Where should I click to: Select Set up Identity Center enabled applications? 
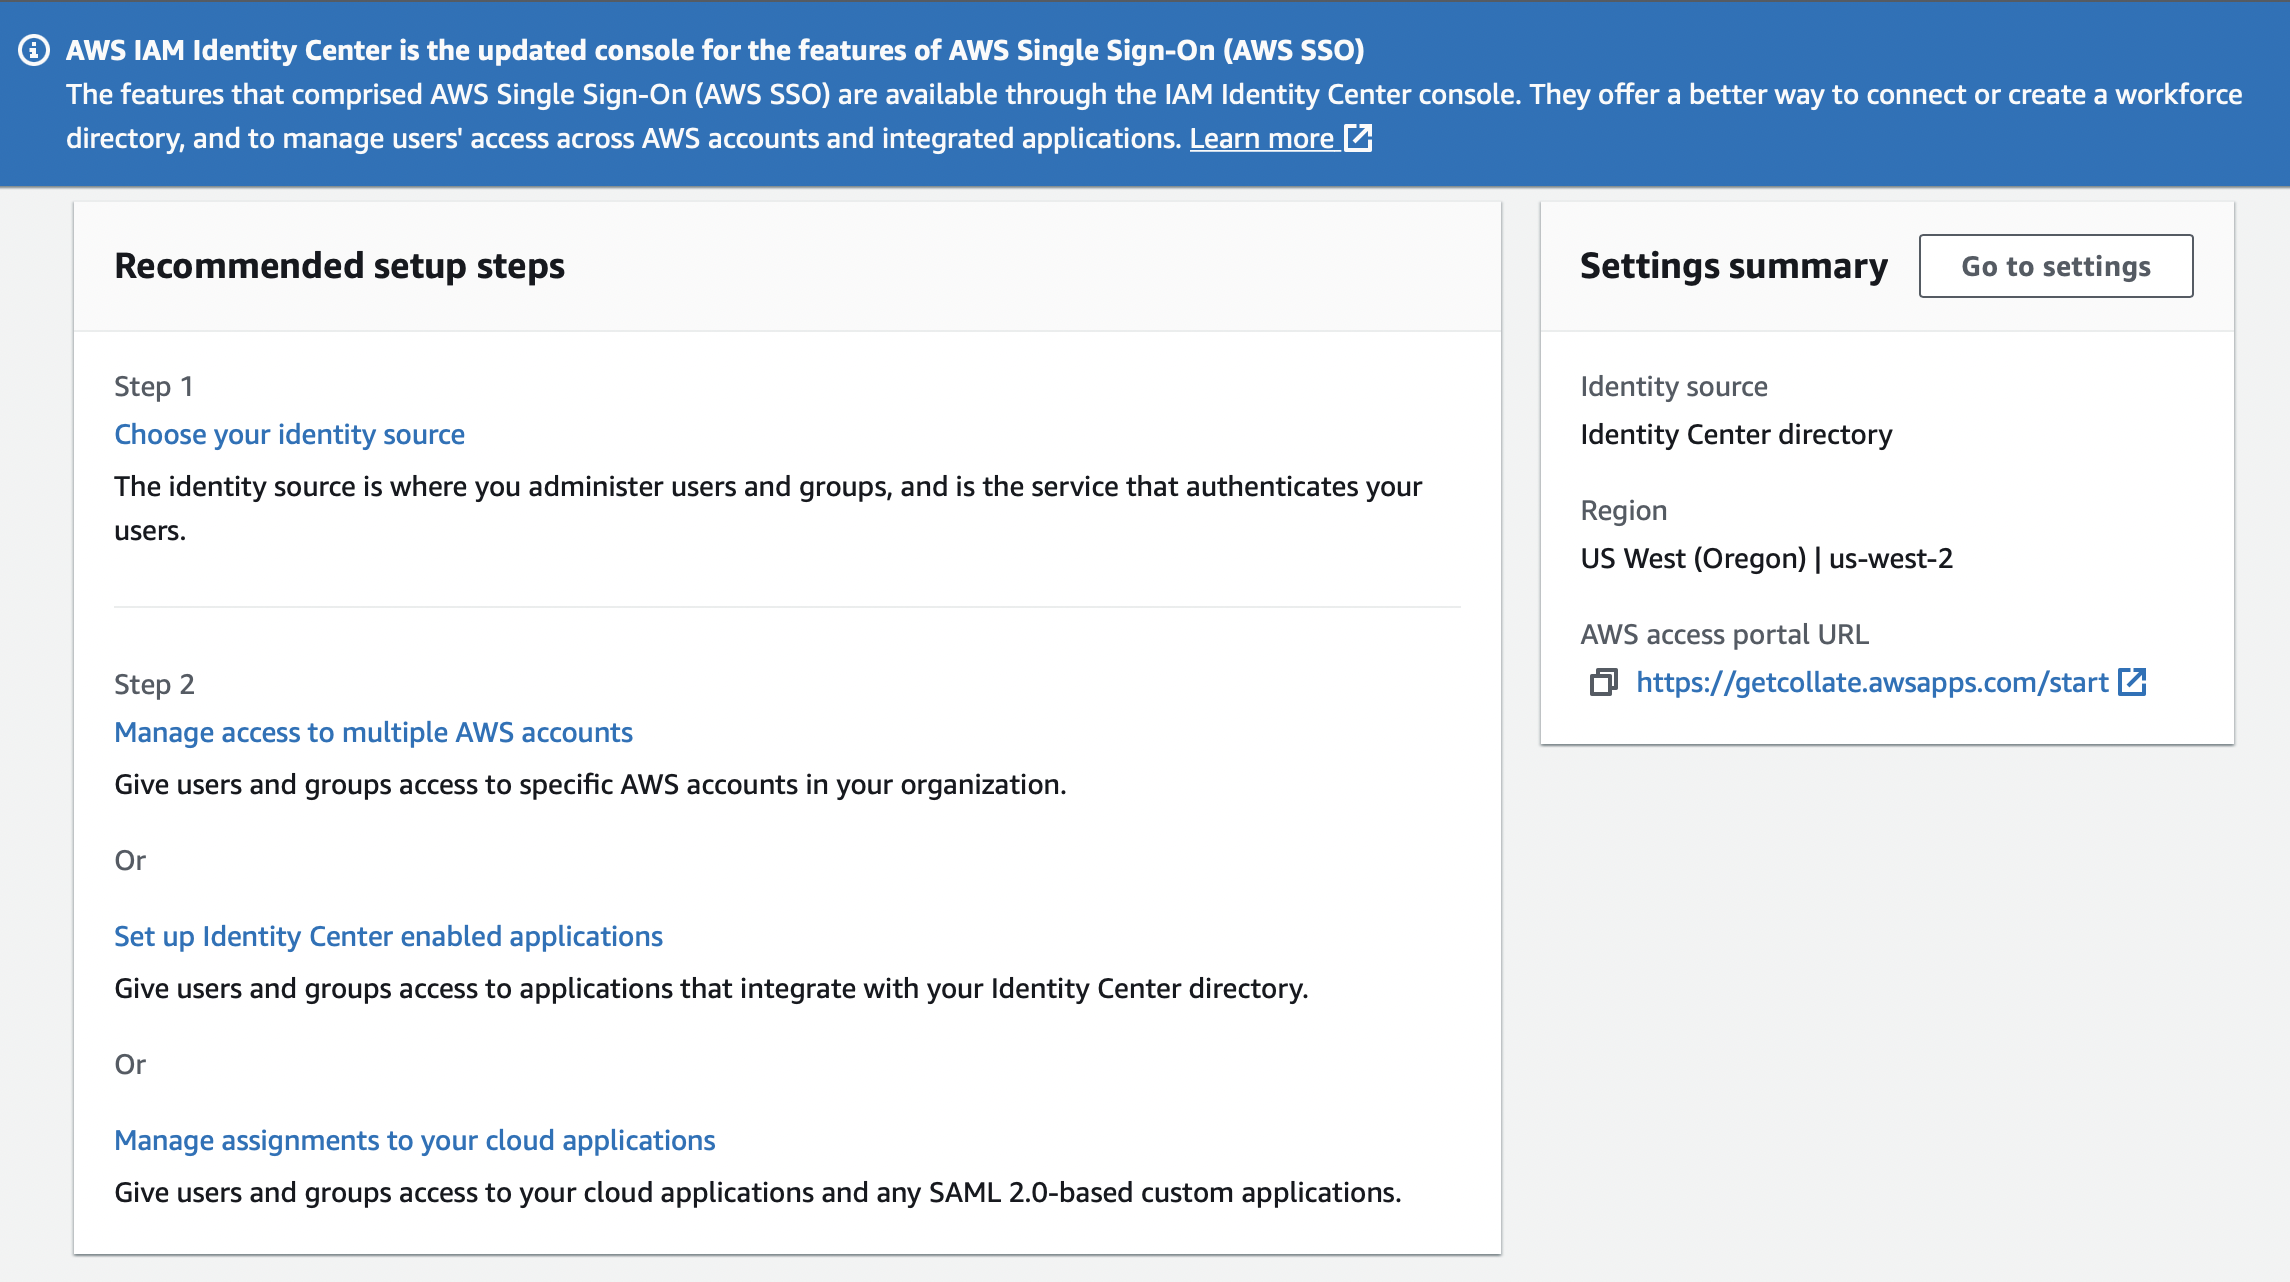point(388,936)
